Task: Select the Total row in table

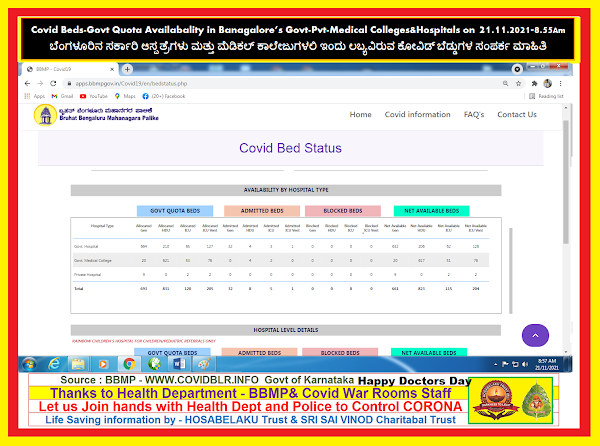Action: click(281, 289)
